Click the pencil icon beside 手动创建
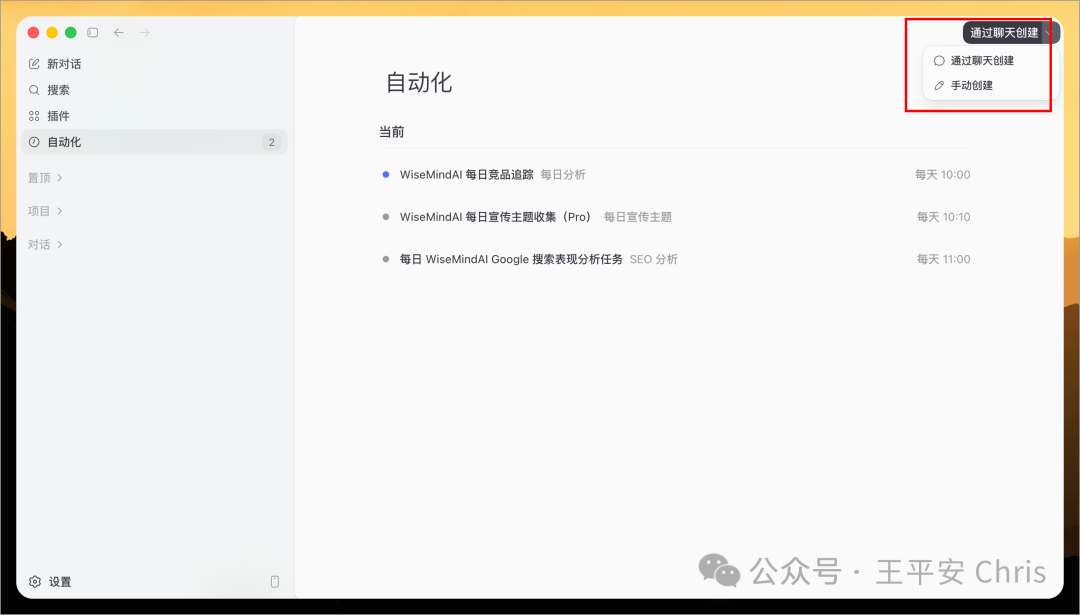This screenshot has height=615, width=1080. click(x=939, y=85)
